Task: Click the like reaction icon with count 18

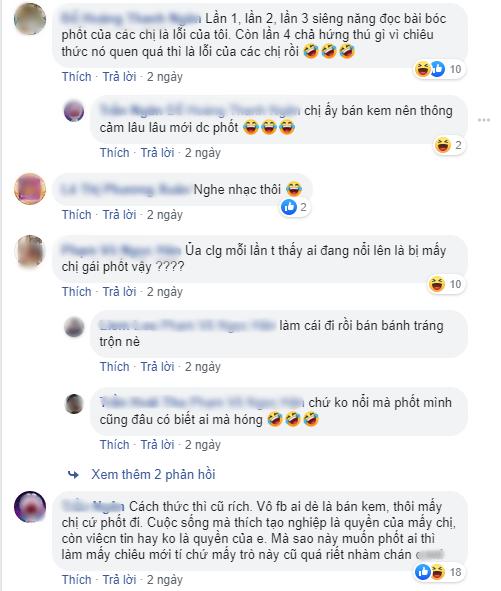Action: (423, 572)
